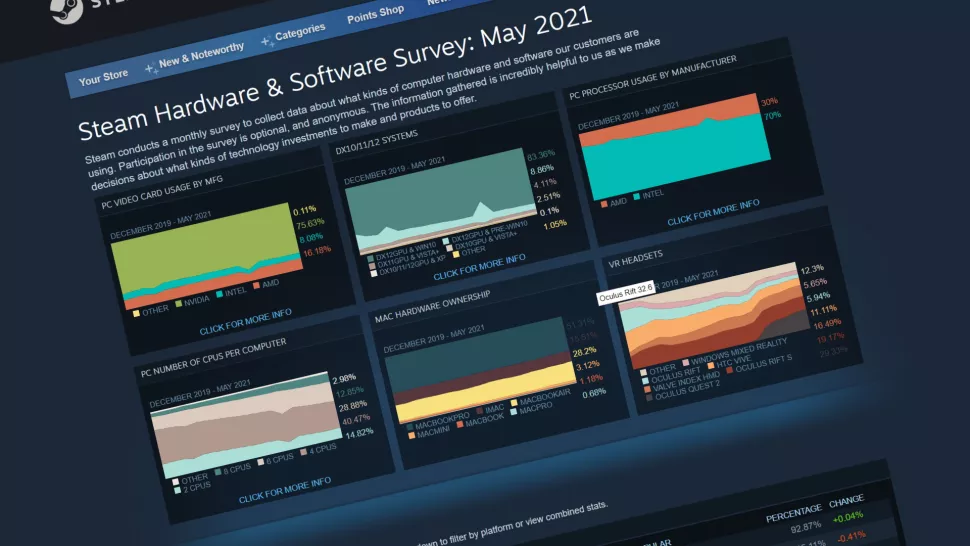Click the 16.18% value in video card chart

317,252
